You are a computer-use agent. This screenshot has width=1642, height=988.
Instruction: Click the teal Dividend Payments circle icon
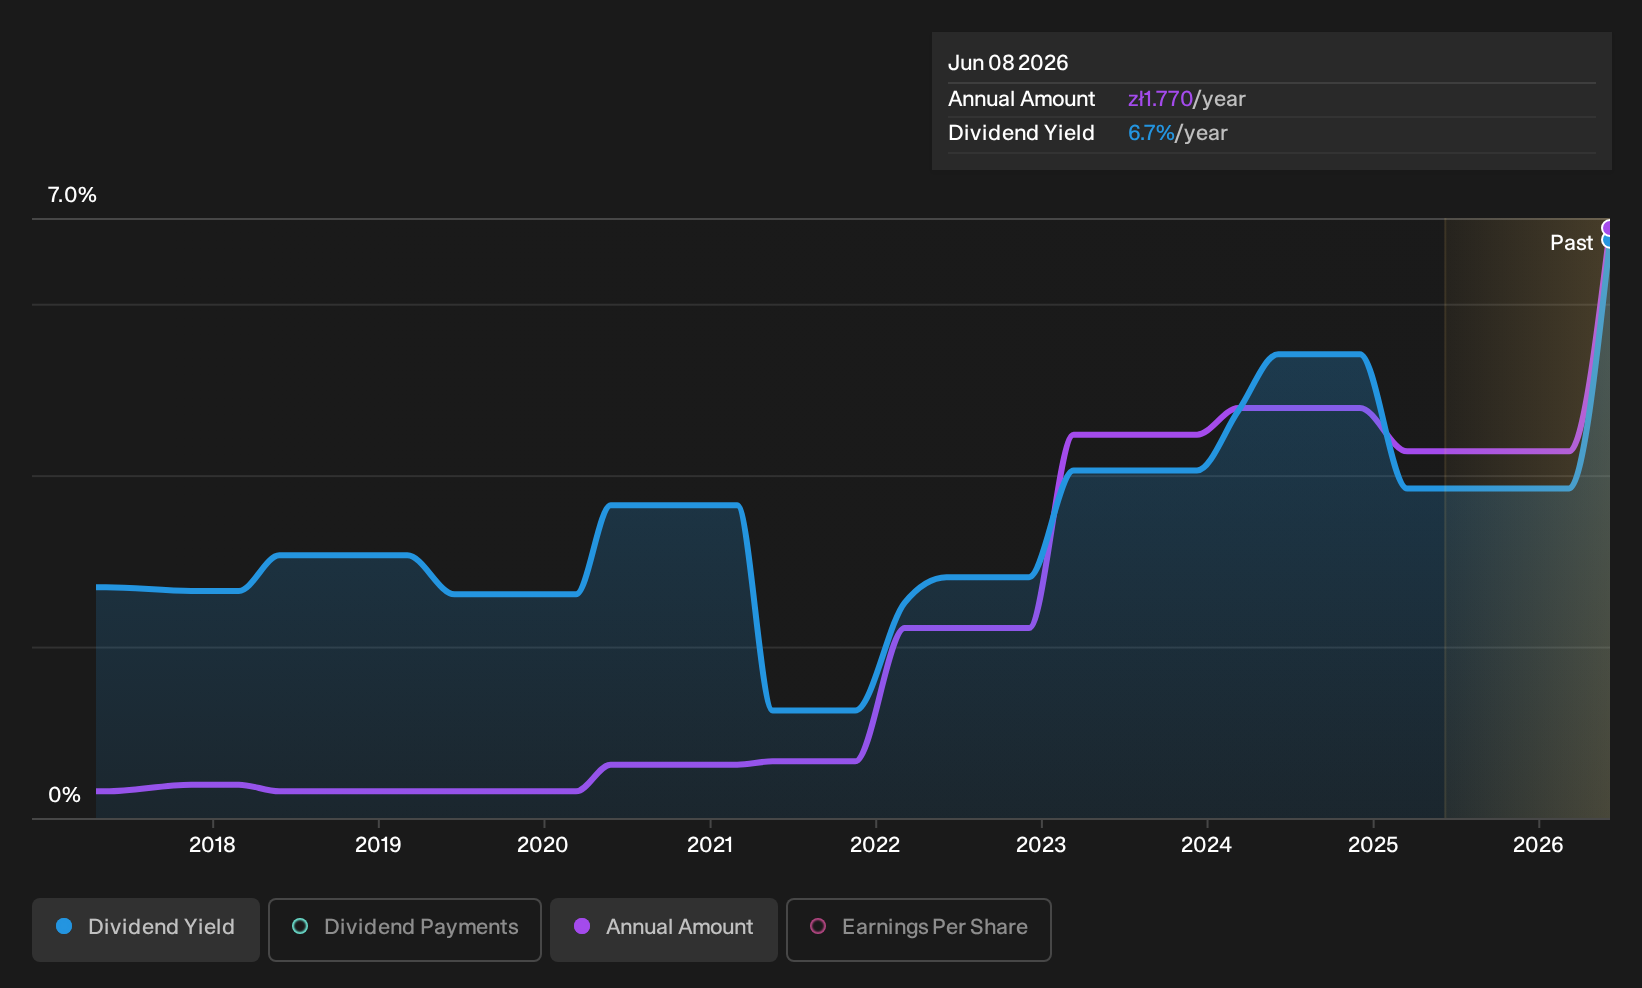(300, 926)
